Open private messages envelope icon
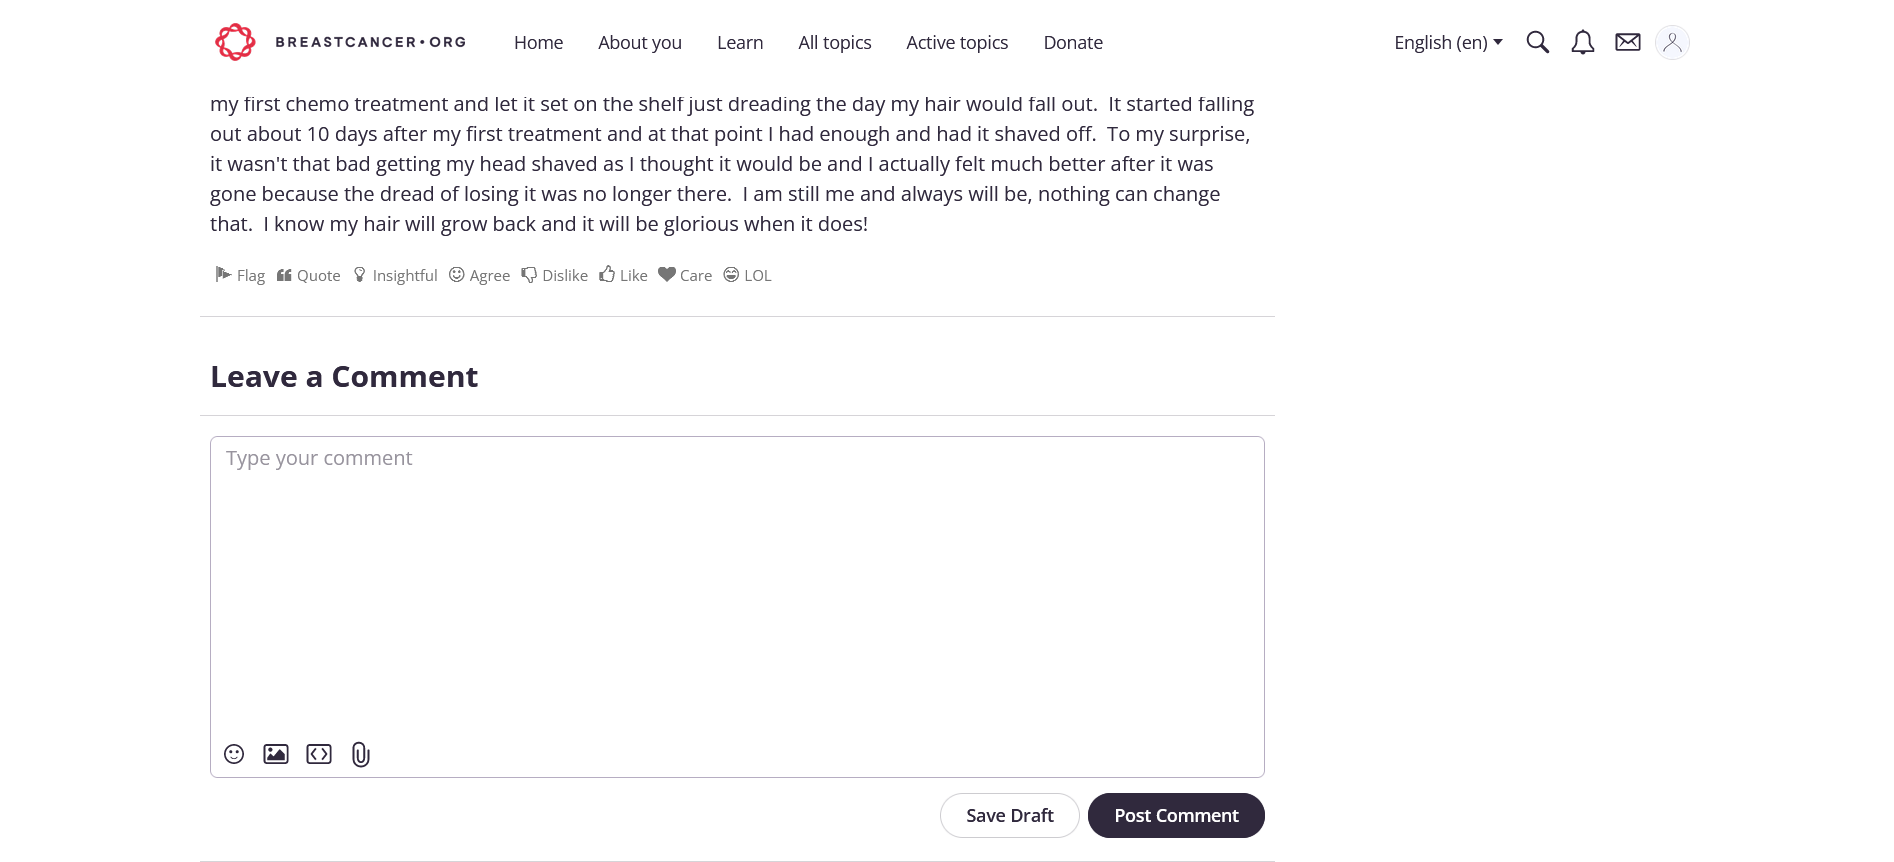Screen dimensions: 1894x862 [x=1627, y=42]
